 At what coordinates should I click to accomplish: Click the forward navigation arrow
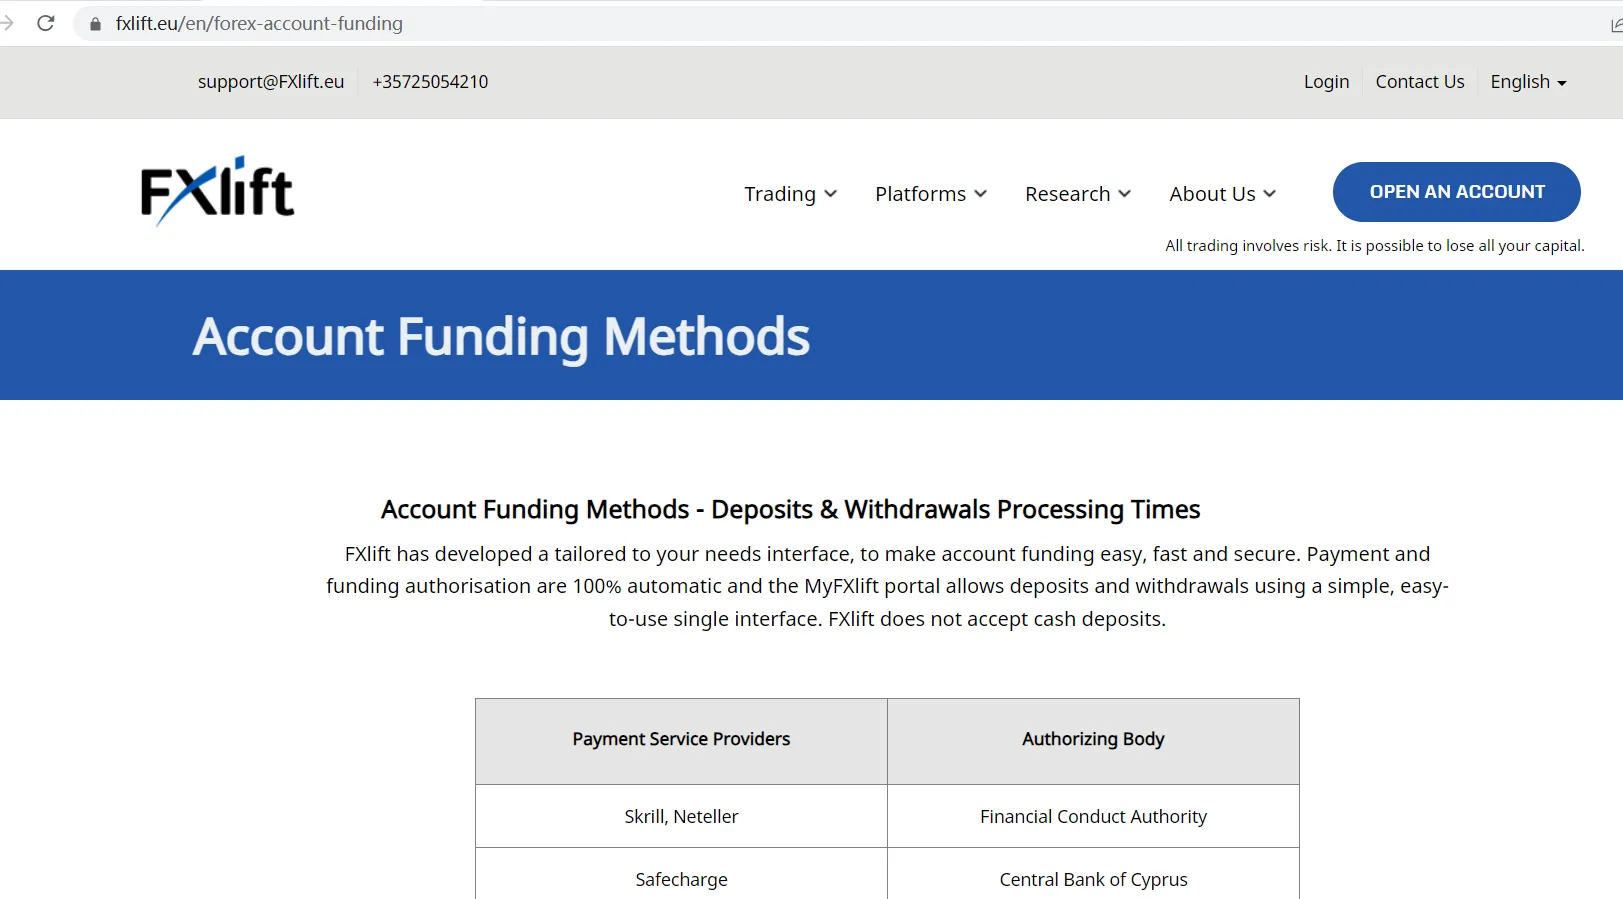(x=7, y=23)
